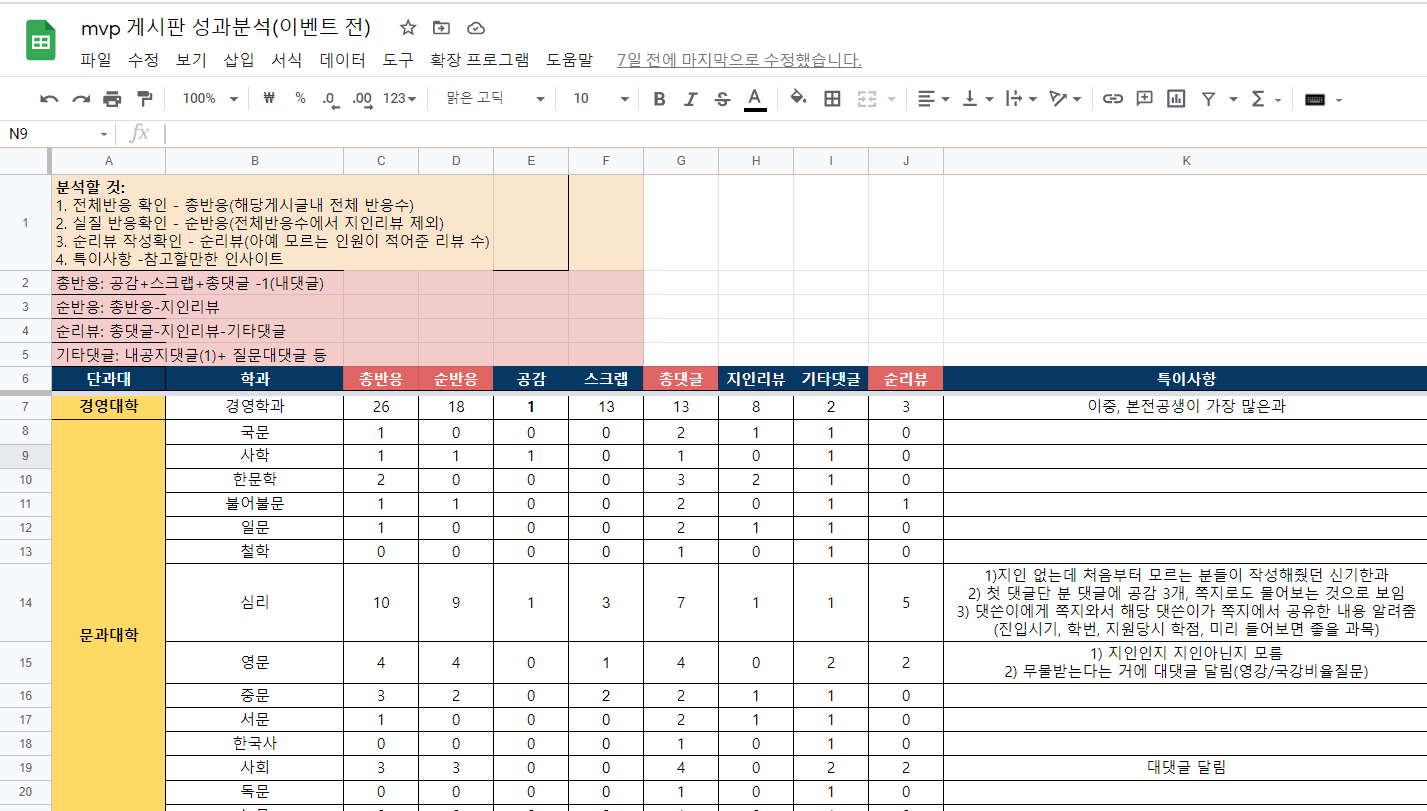Open the 파일 menu

pyautogui.click(x=96, y=60)
